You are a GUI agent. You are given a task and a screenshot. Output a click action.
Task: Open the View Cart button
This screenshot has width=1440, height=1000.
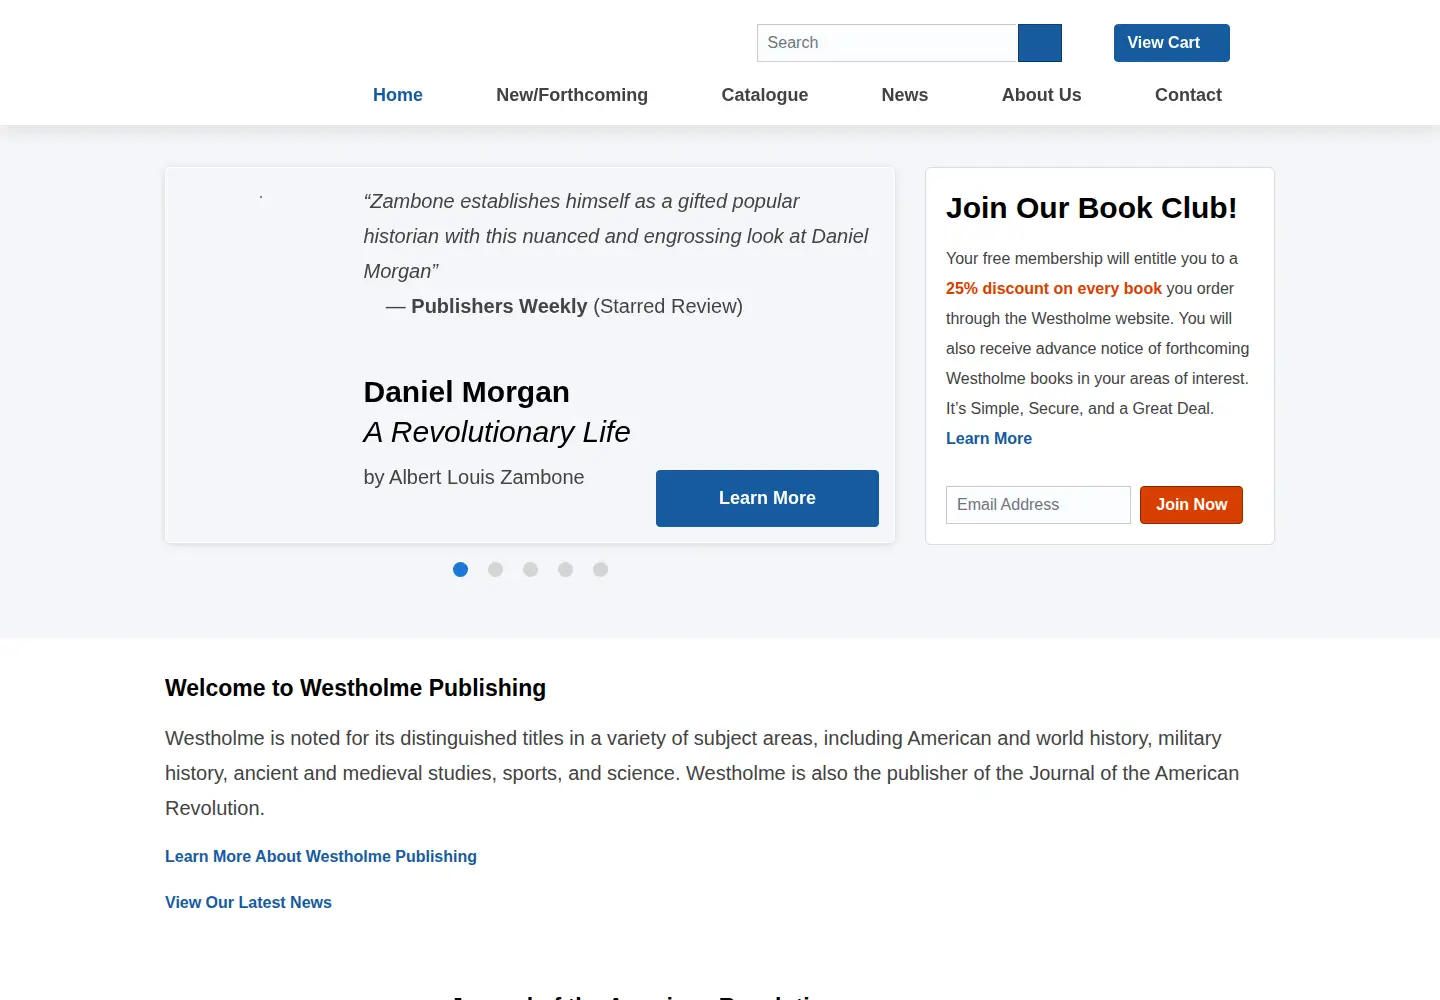pos(1172,43)
